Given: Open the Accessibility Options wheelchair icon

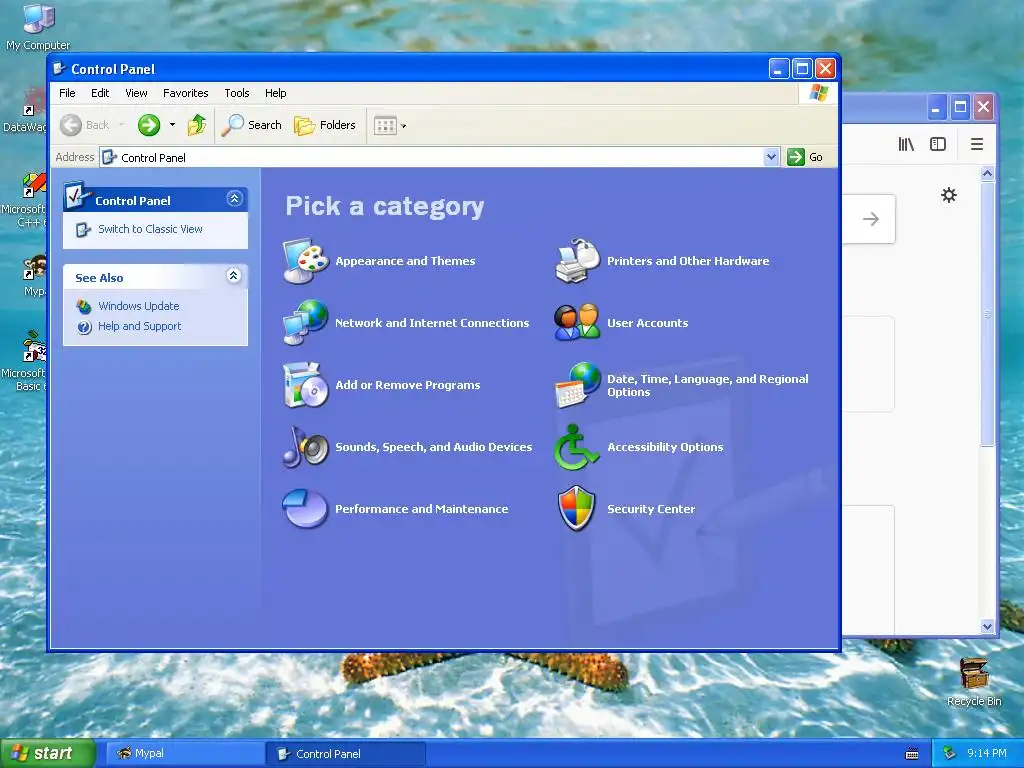Looking at the screenshot, I should click(576, 447).
